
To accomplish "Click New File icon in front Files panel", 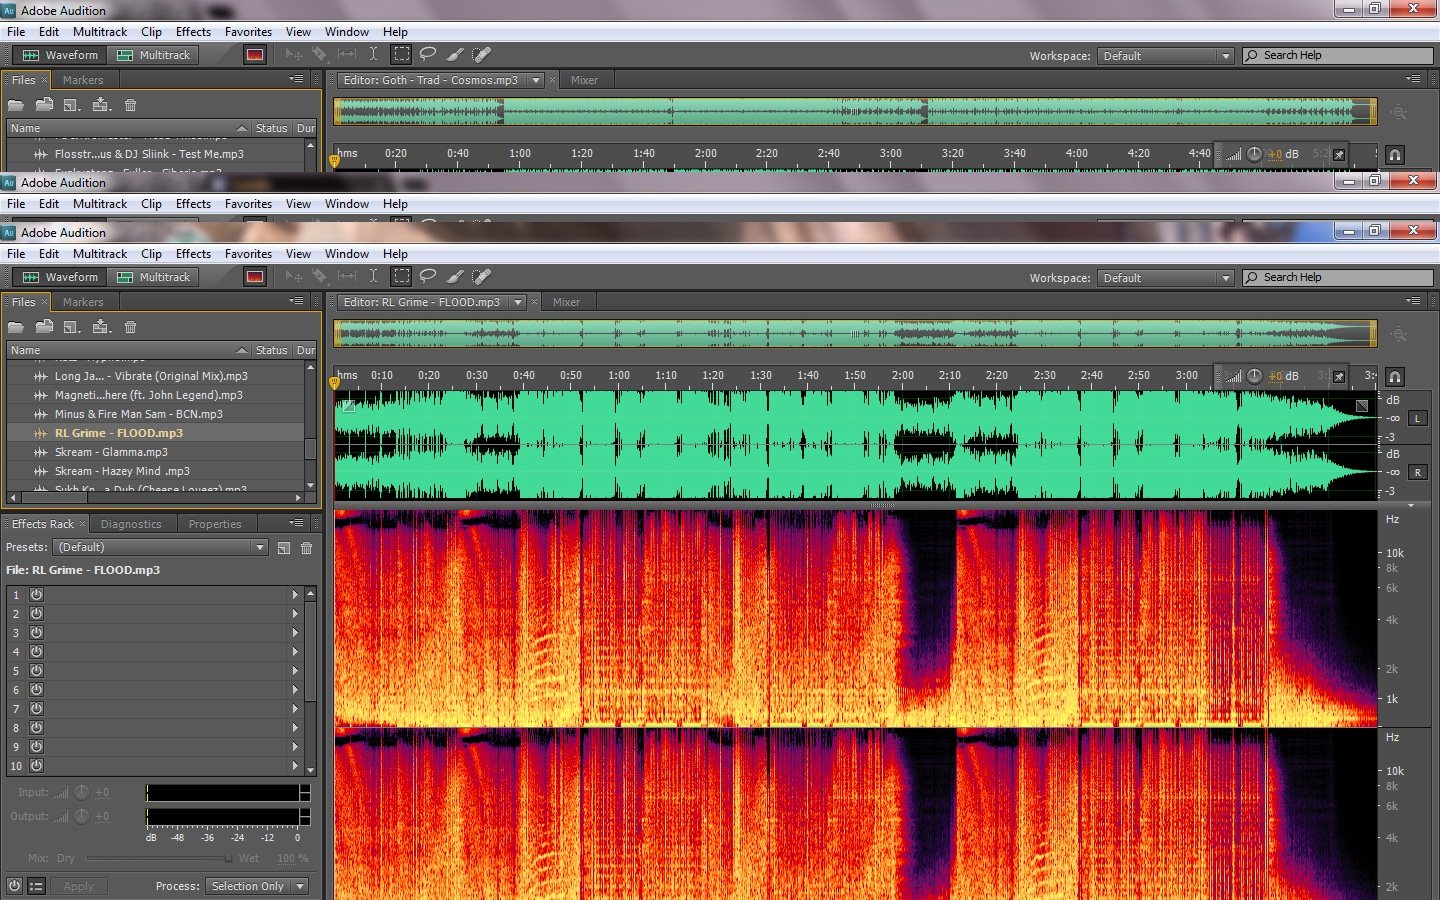I will coord(72,327).
